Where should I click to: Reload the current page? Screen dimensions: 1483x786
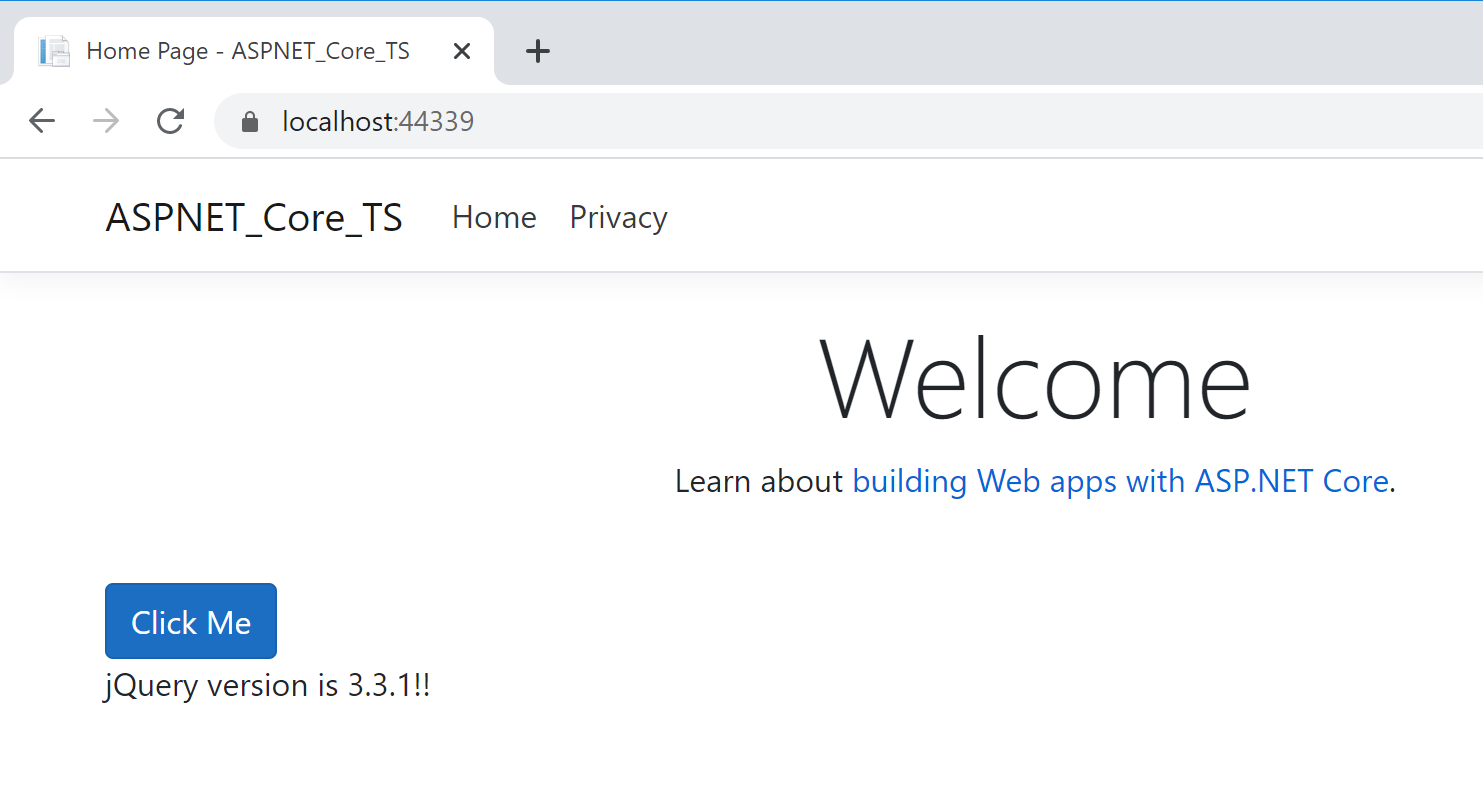coord(170,120)
